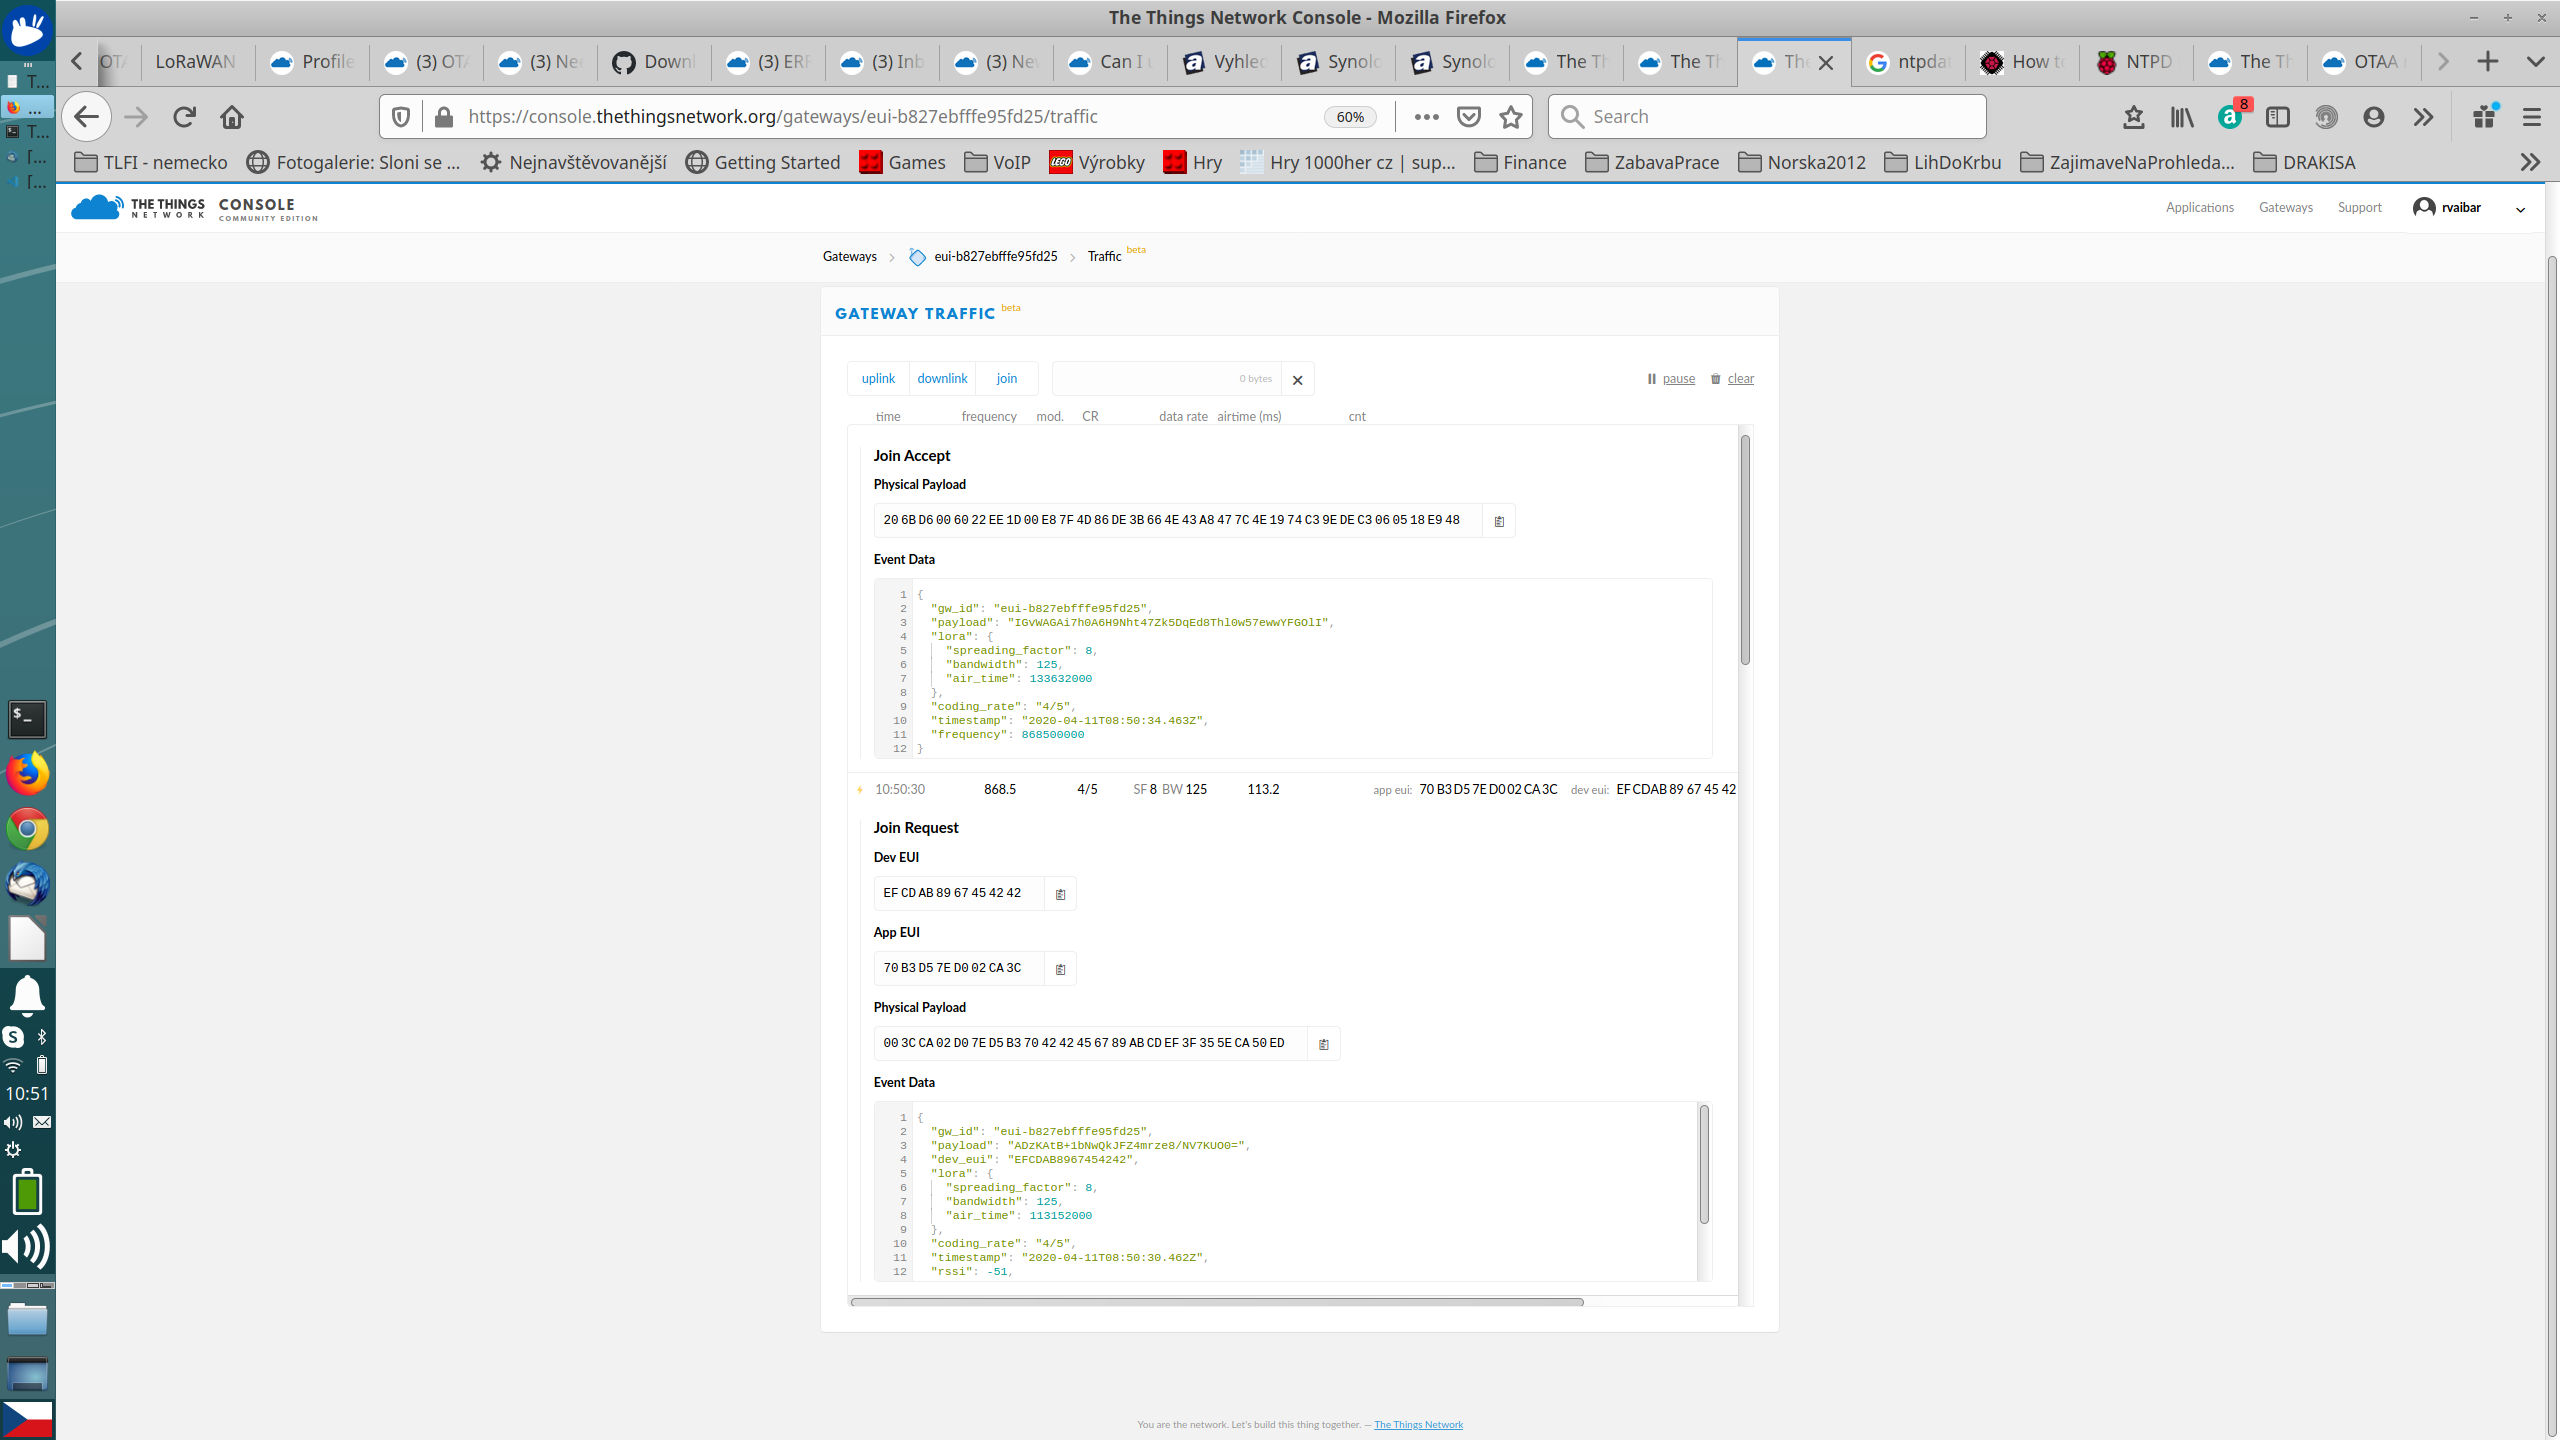Copy the Dev EUI value
The width and height of the screenshot is (2560, 1440).
[1060, 894]
